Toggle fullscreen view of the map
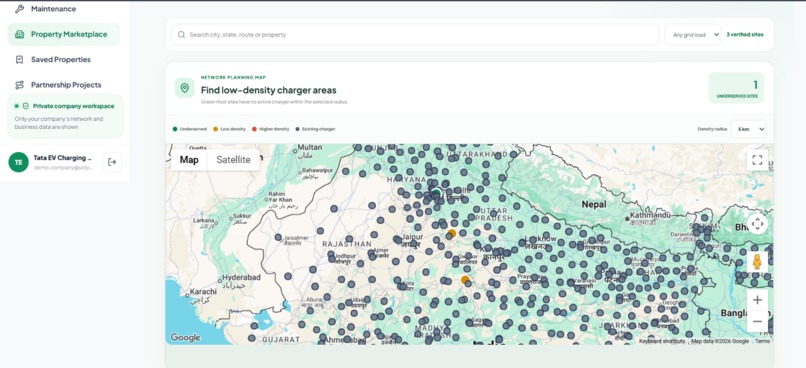This screenshot has height=368, width=806. (757, 160)
